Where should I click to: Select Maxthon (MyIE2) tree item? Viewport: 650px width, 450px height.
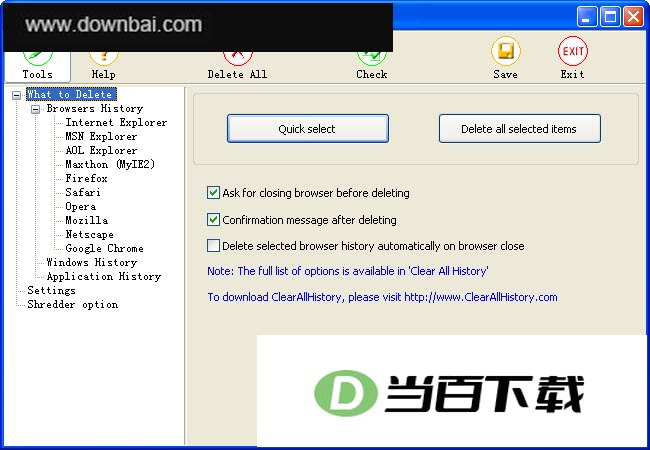[110, 165]
